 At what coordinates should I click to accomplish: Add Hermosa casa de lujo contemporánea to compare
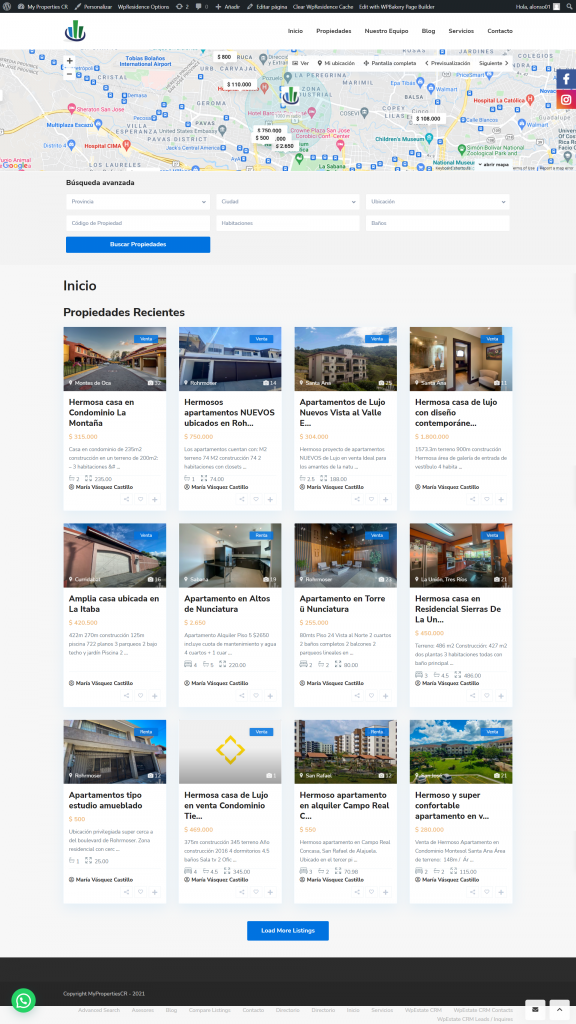pyautogui.click(x=501, y=500)
